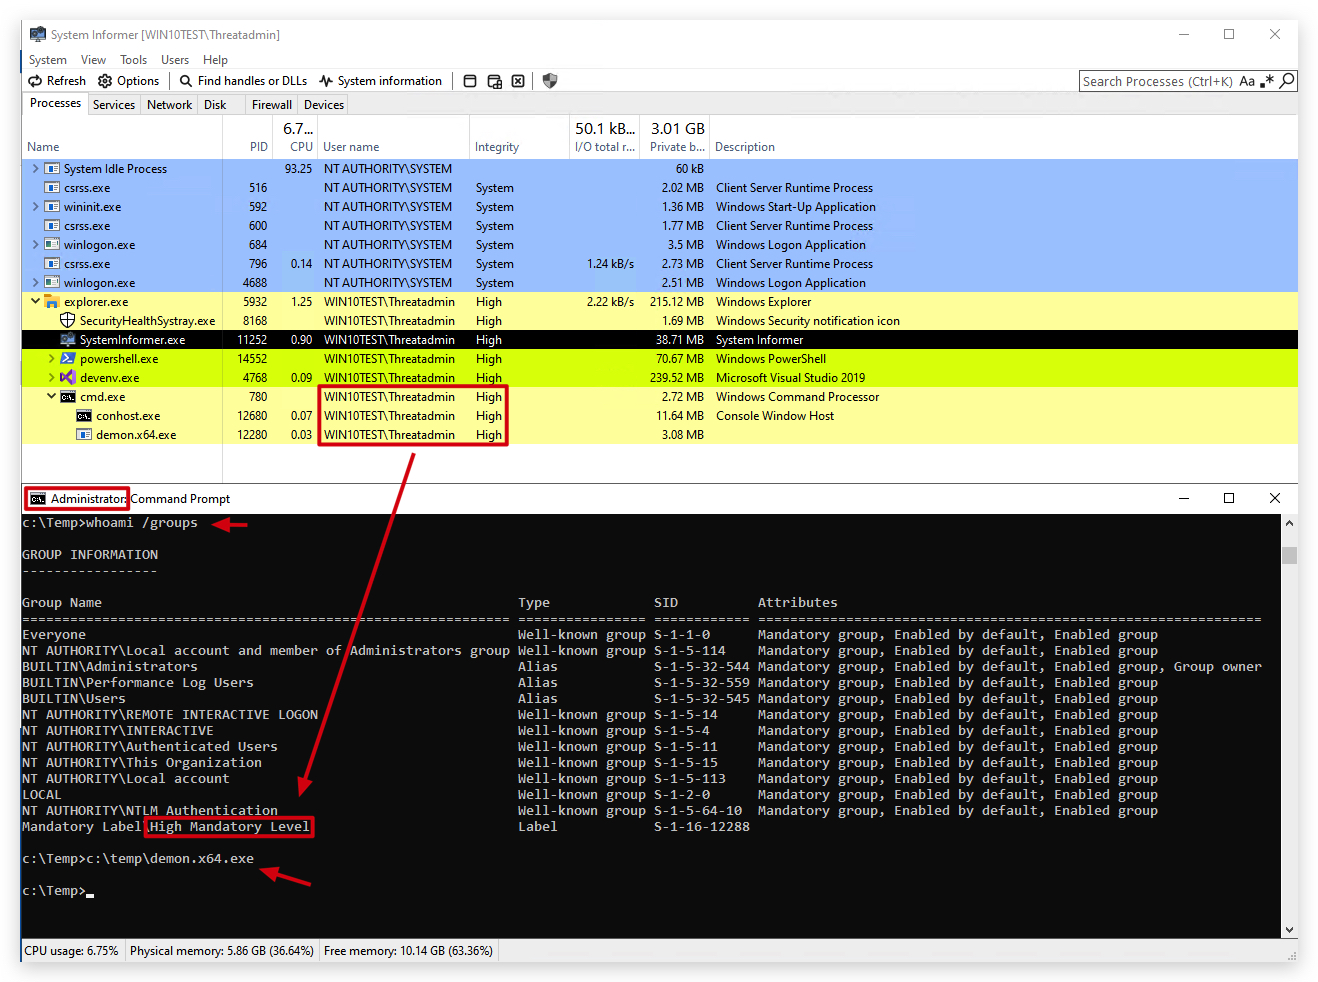The height and width of the screenshot is (982, 1318).
Task: Click the Refresh toolbar icon
Action: [x=35, y=81]
